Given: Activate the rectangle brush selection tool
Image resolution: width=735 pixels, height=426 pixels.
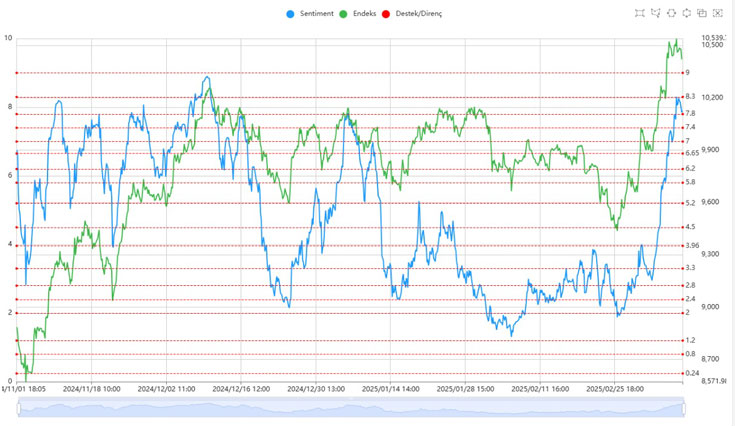Looking at the screenshot, I should pos(640,13).
